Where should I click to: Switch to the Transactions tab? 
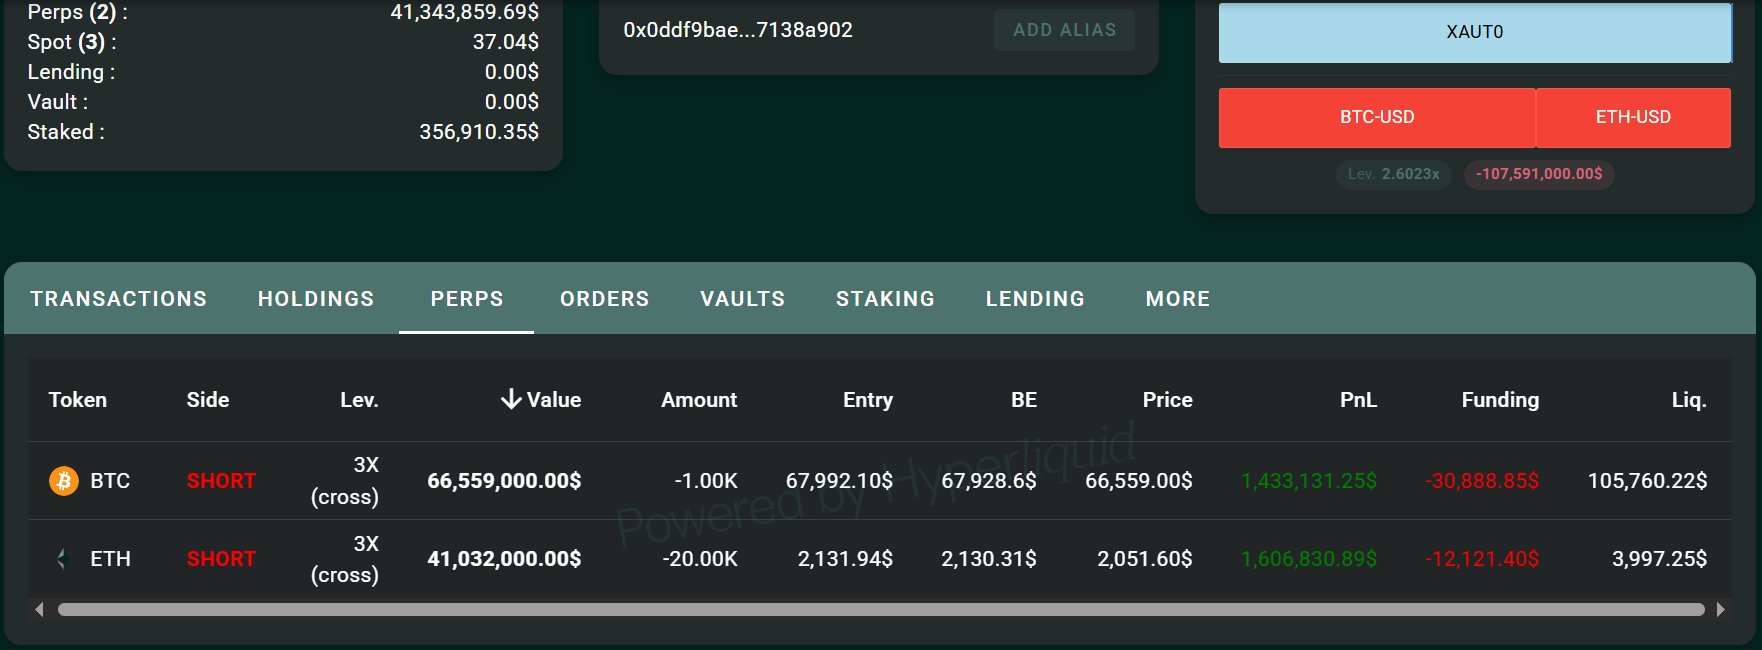[x=118, y=299]
